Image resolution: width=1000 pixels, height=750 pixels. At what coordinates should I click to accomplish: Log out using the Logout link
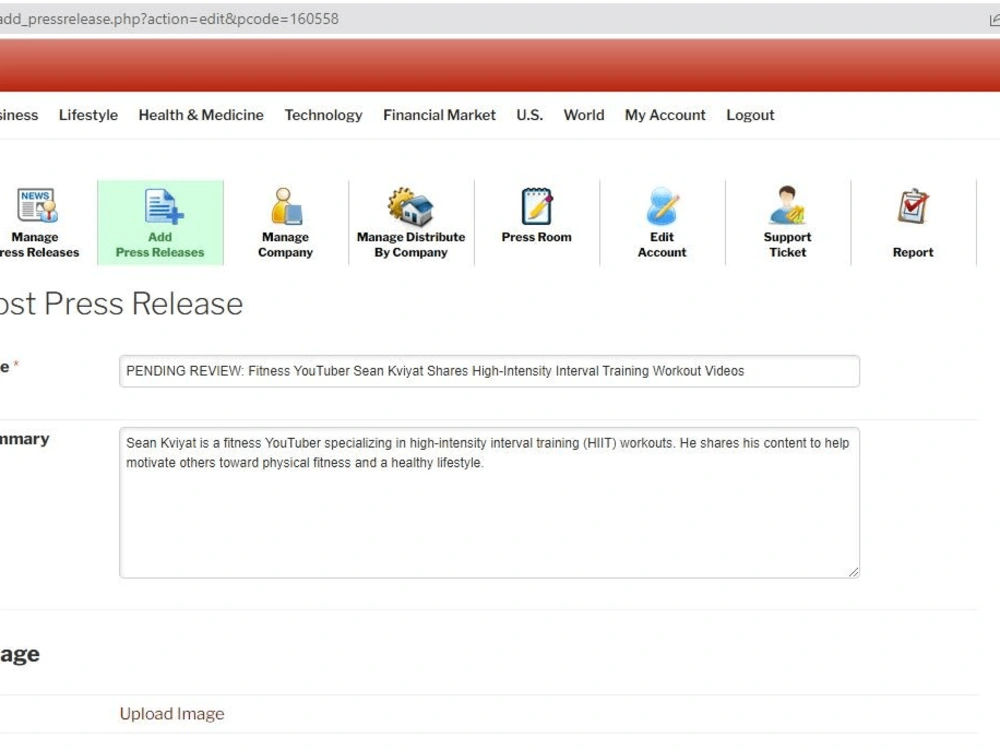tap(750, 115)
